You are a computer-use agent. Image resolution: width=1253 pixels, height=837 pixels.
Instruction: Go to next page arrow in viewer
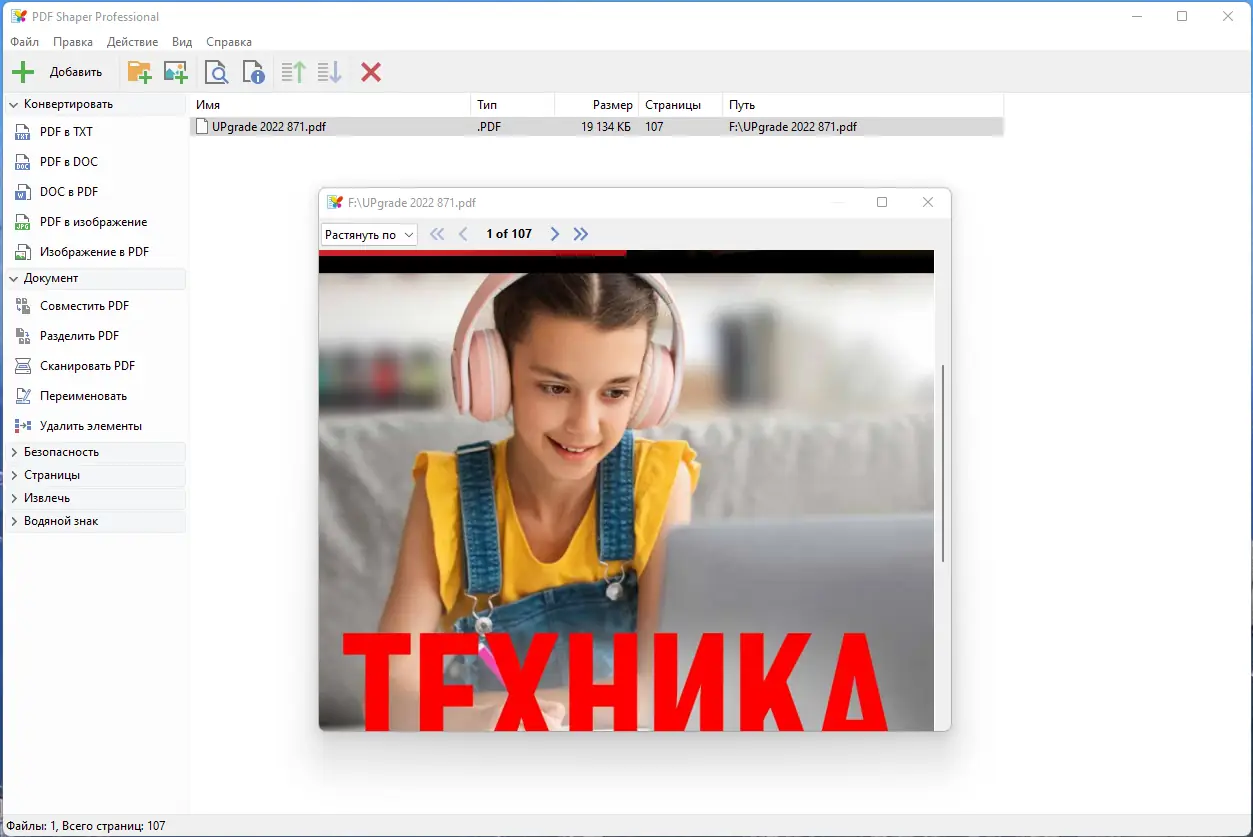pos(554,233)
